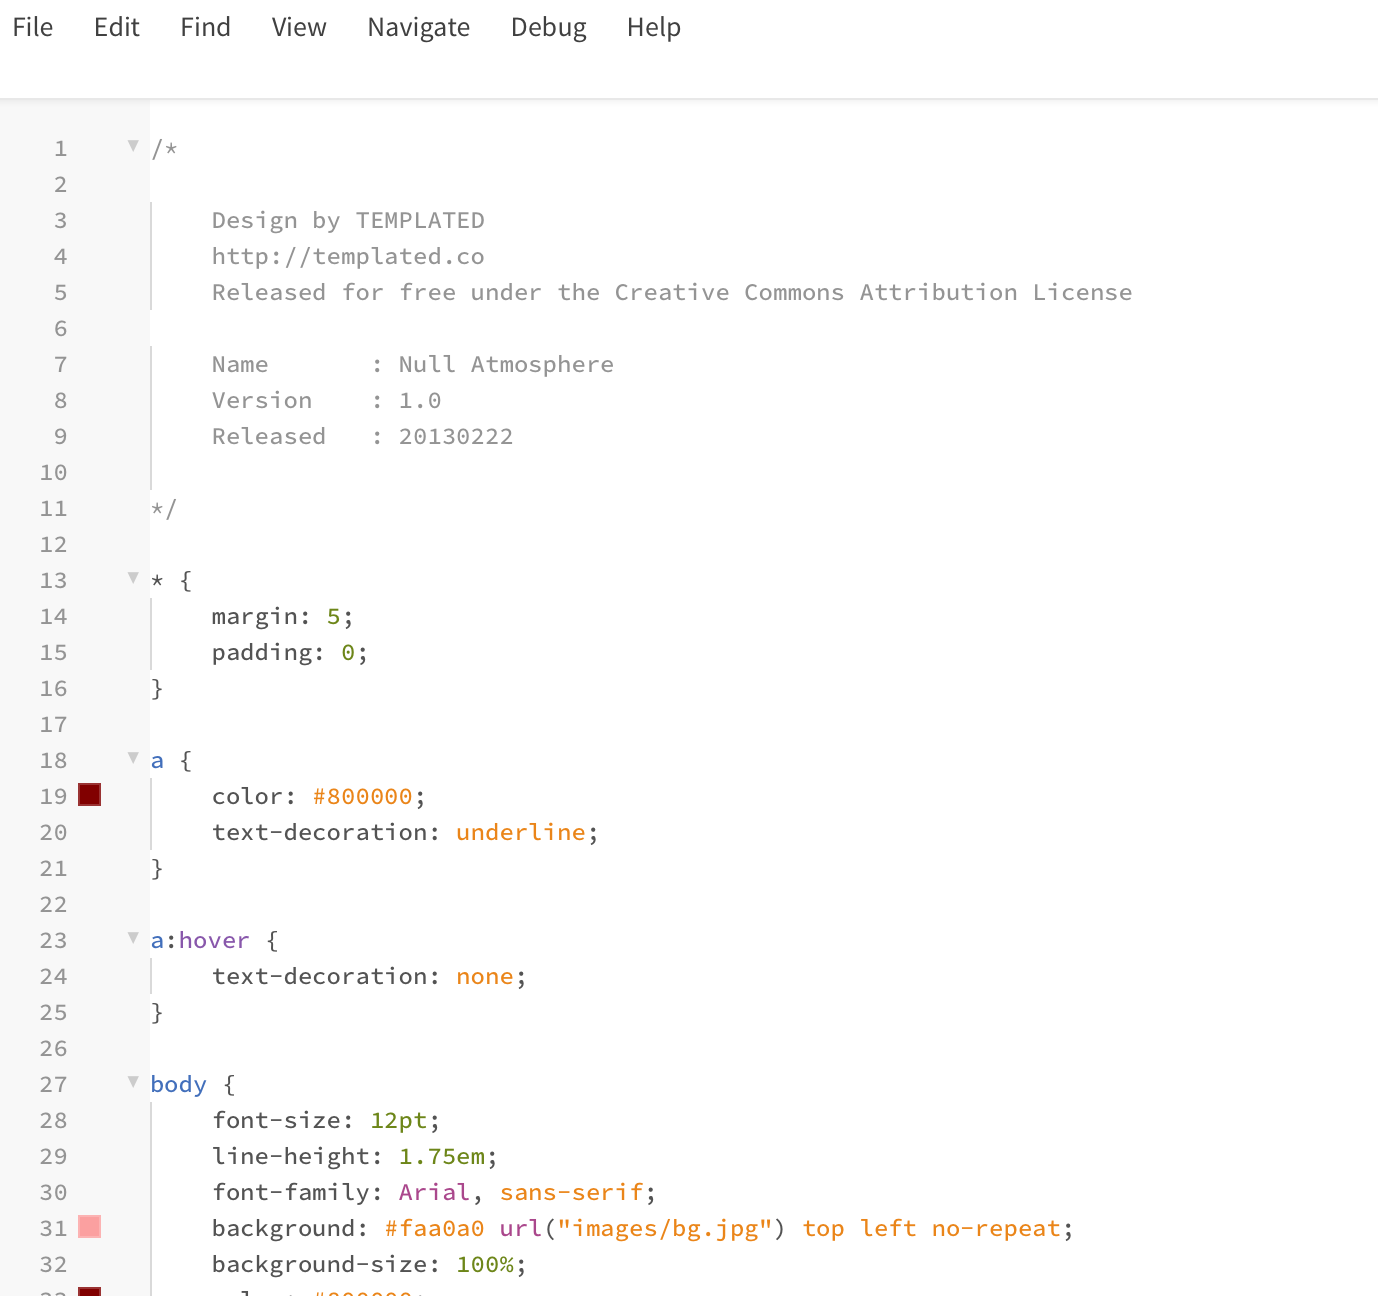The width and height of the screenshot is (1378, 1296).
Task: Click the 'sans-serif' font-family value
Action: 571,1193
